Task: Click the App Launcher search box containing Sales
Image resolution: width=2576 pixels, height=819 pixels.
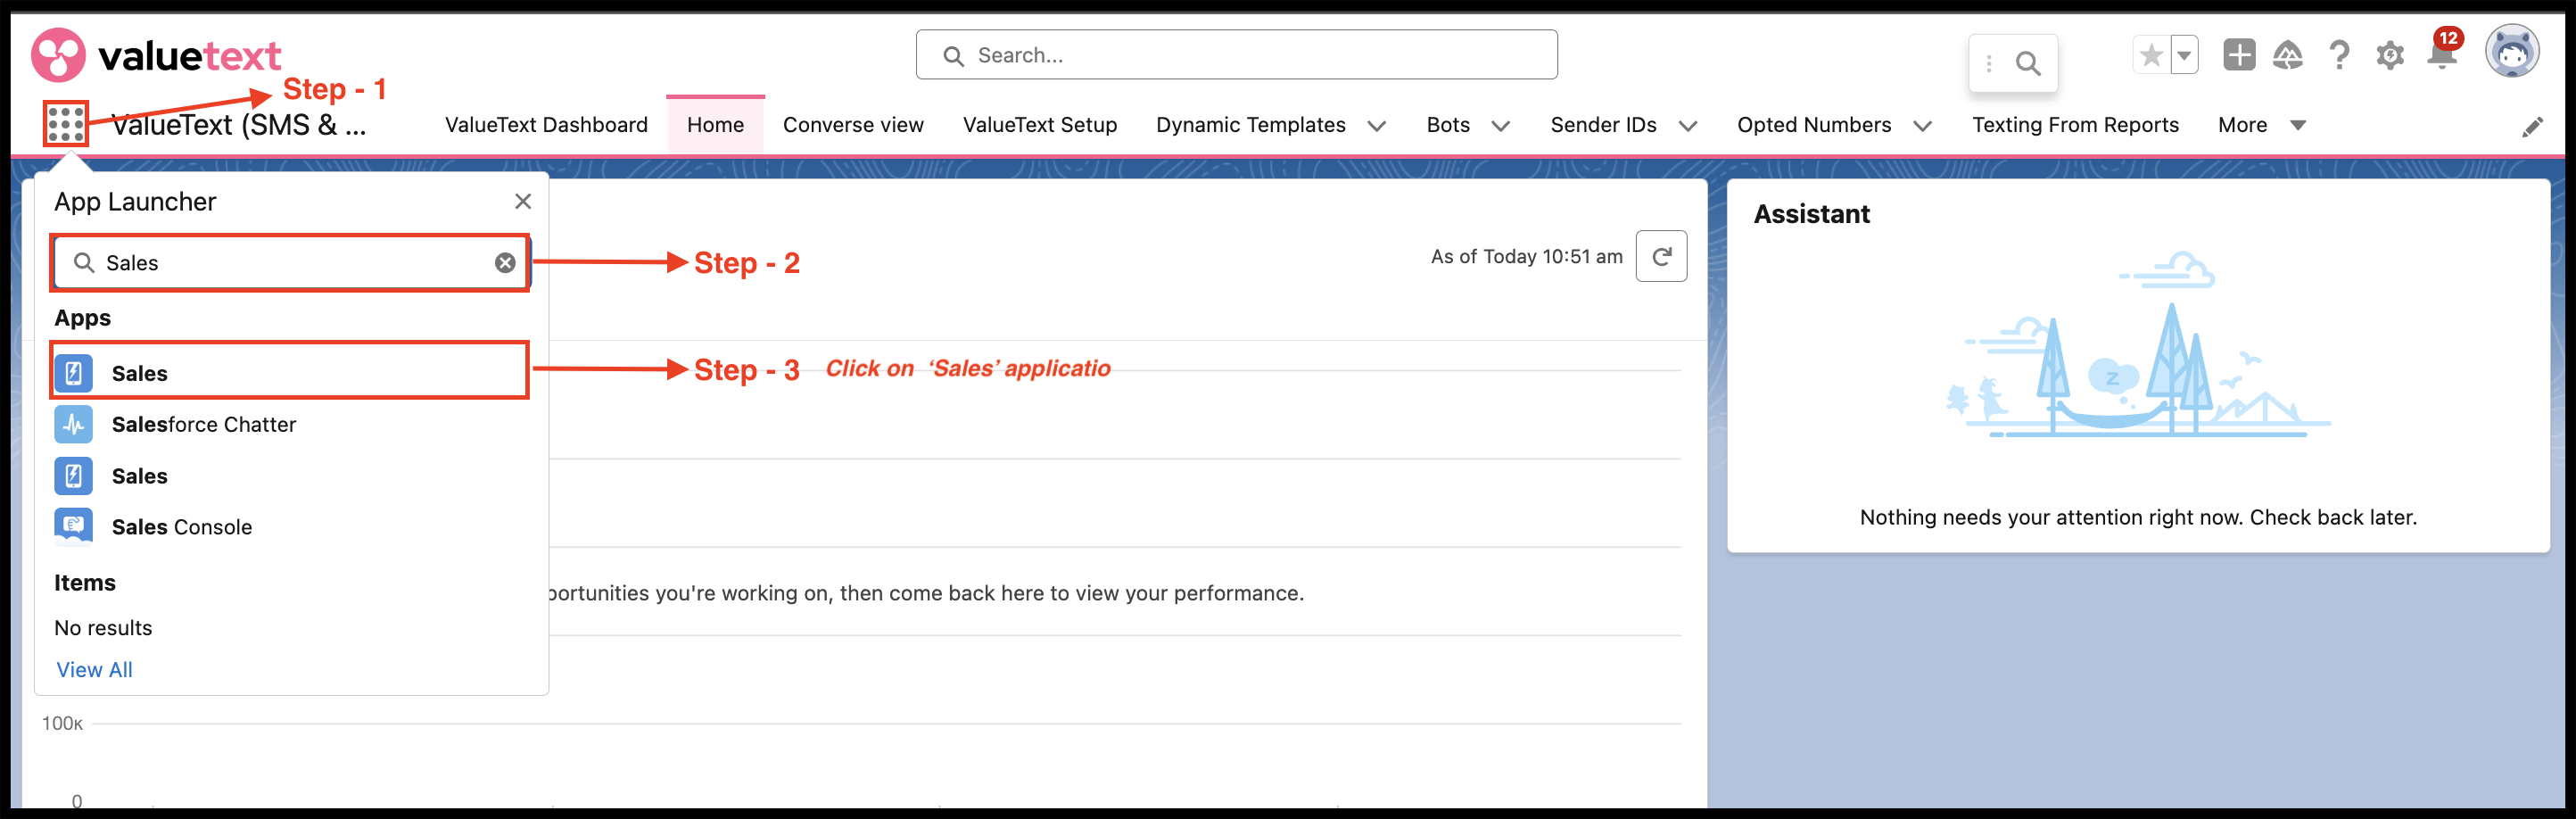Action: [x=290, y=262]
